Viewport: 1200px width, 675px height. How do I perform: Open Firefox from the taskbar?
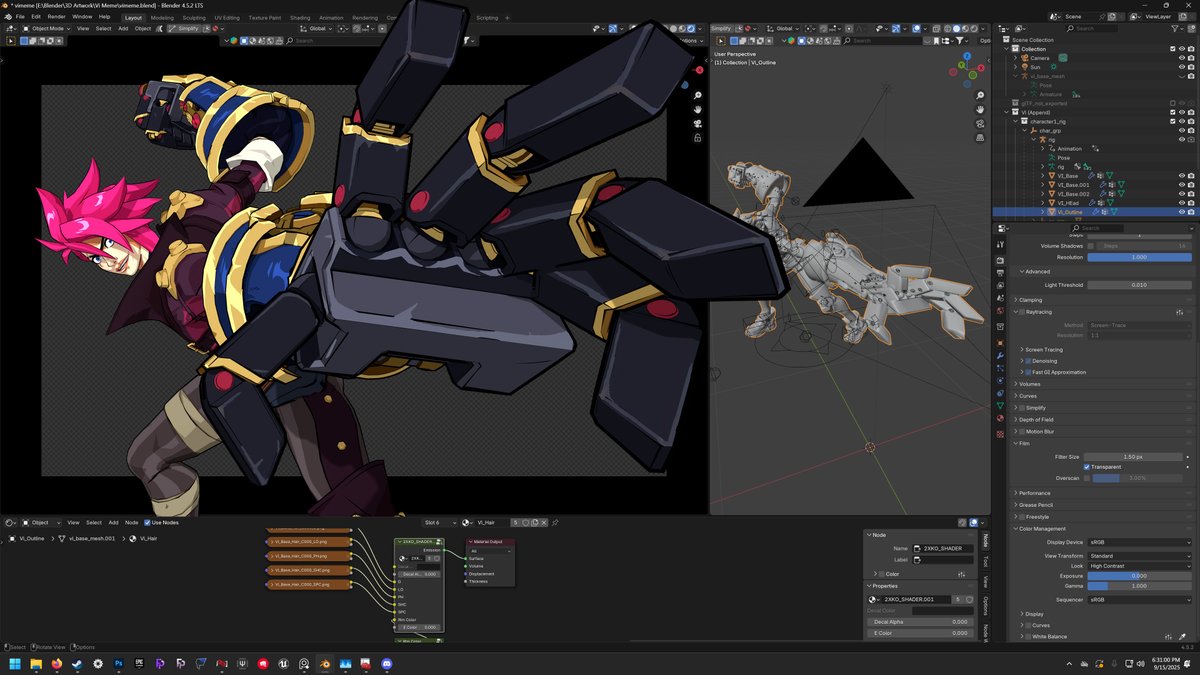click(56, 663)
